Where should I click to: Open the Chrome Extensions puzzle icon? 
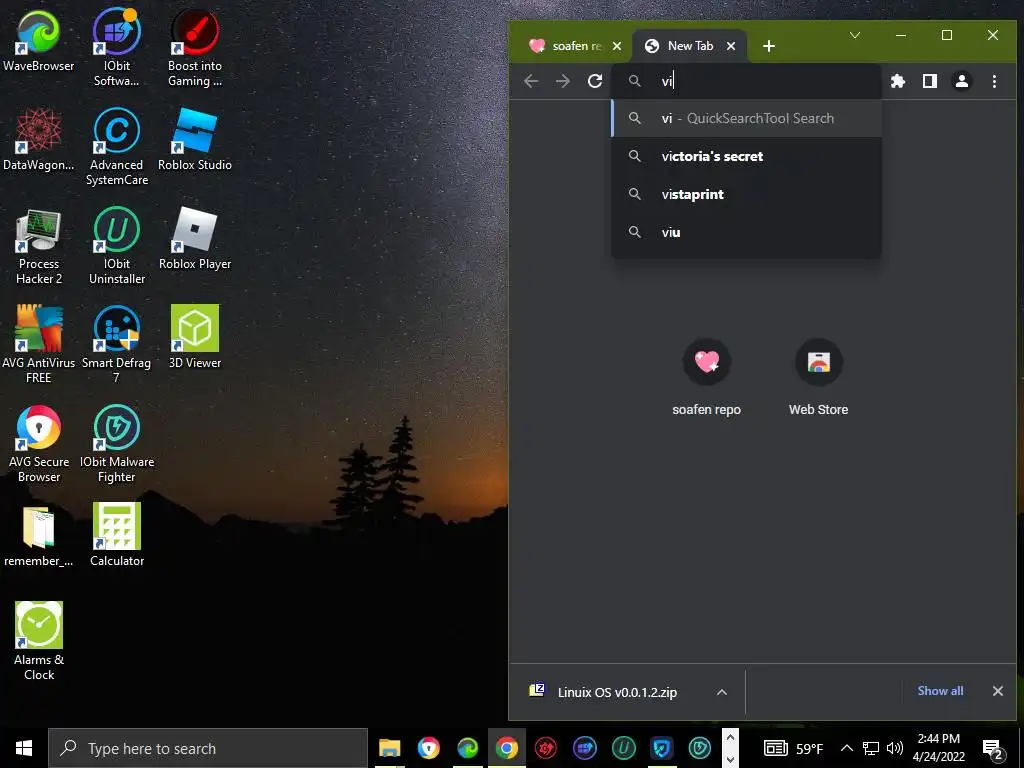pyautogui.click(x=898, y=81)
